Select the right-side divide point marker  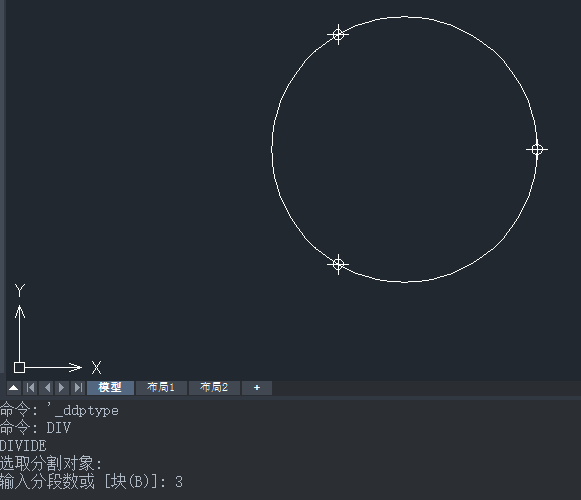click(537, 149)
